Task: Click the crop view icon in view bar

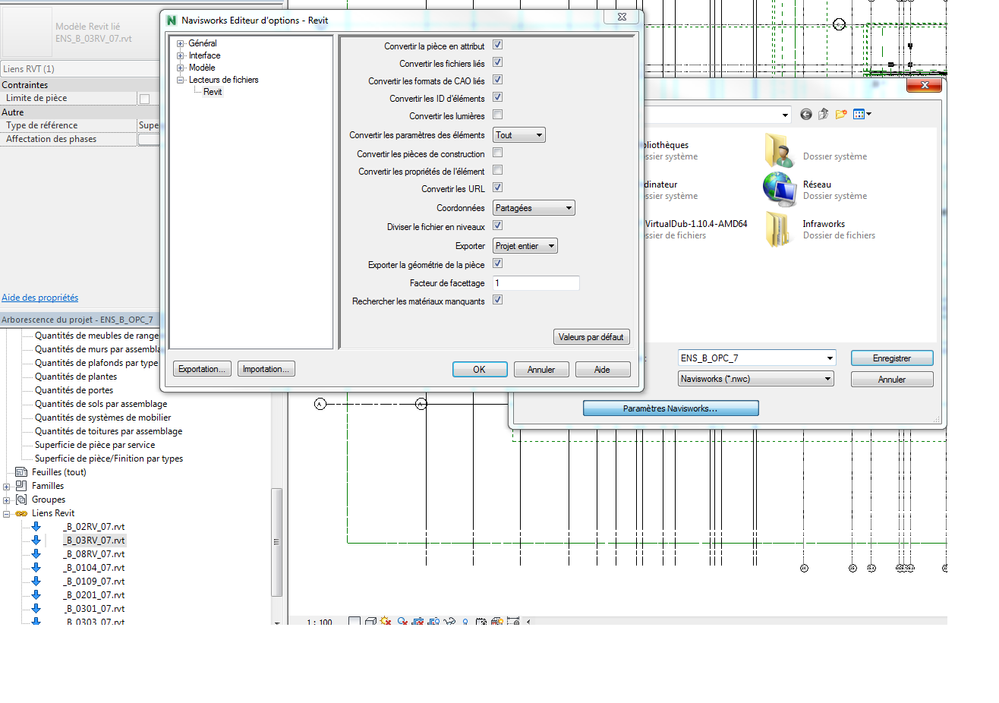Action: click(418, 621)
